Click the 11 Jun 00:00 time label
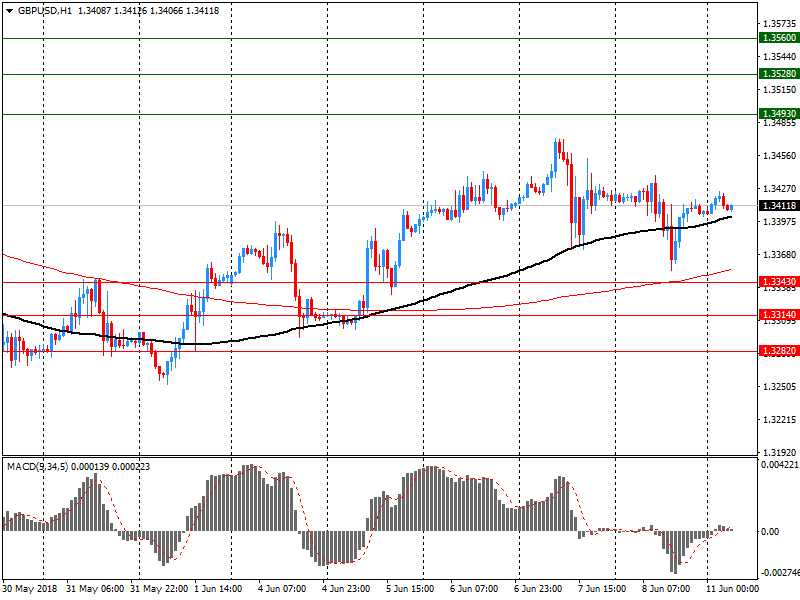Viewport: 800px width, 600px height. [732, 589]
